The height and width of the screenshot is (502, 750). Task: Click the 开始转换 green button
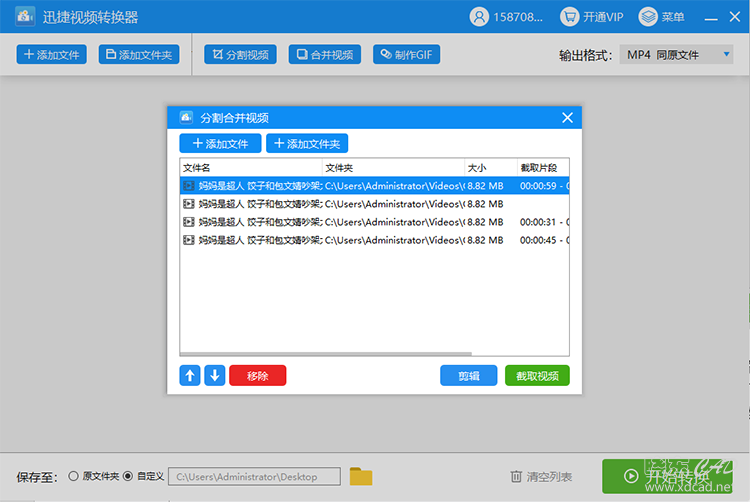coord(667,476)
